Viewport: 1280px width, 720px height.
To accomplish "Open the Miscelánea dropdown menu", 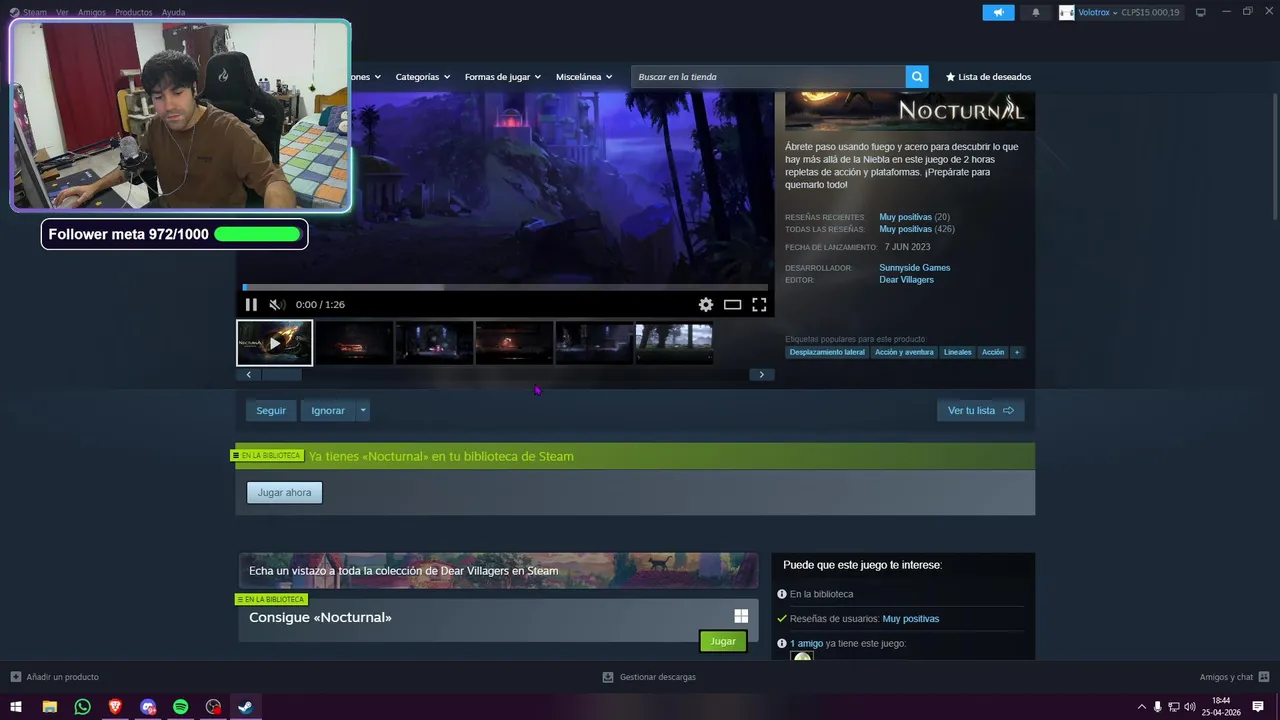I will (x=584, y=77).
